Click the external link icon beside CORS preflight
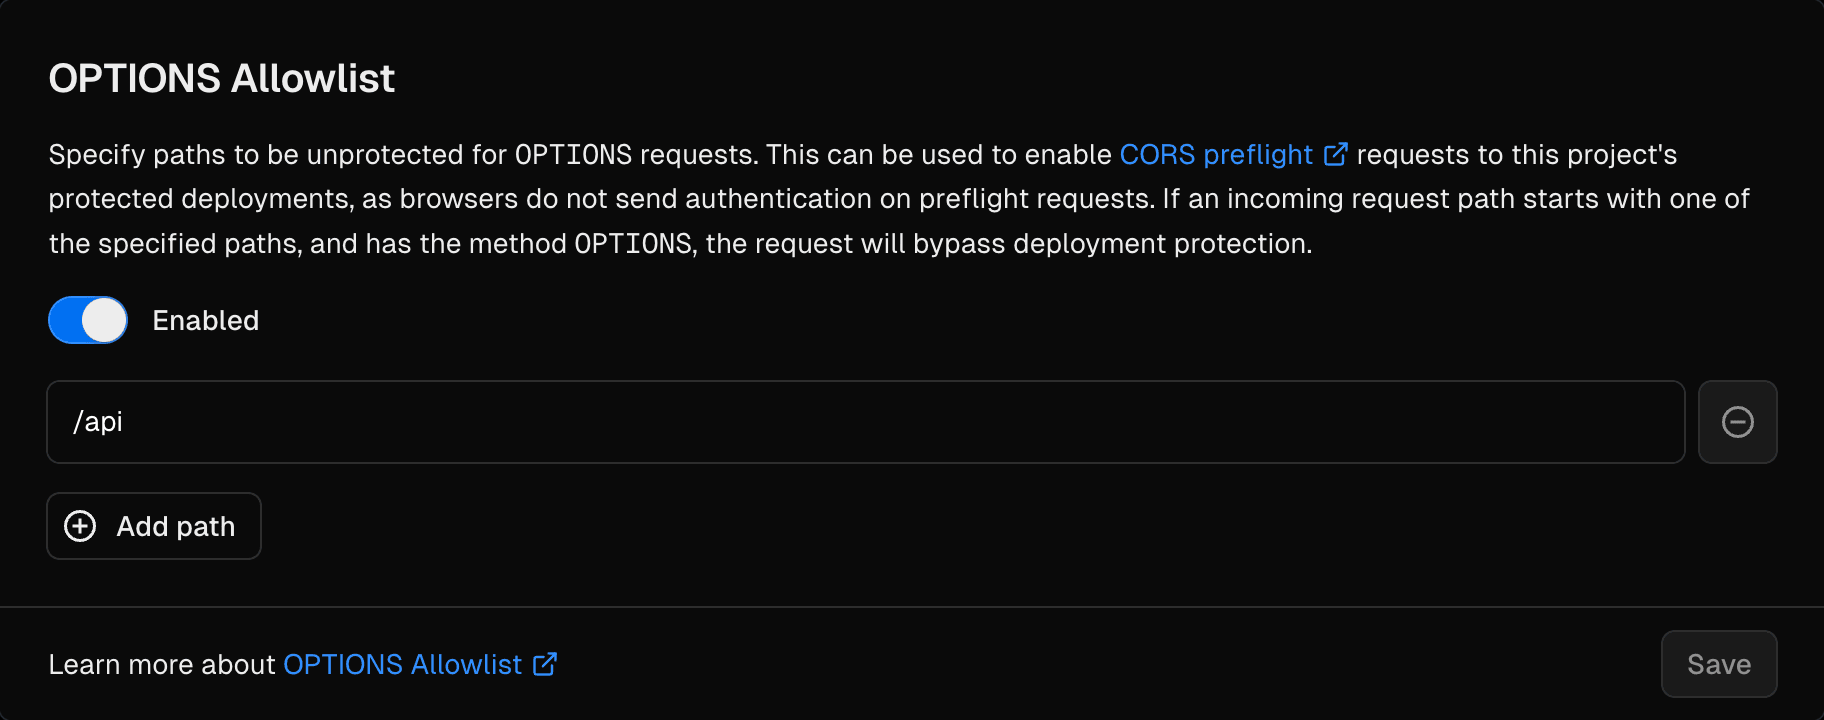The width and height of the screenshot is (1824, 720). point(1335,153)
